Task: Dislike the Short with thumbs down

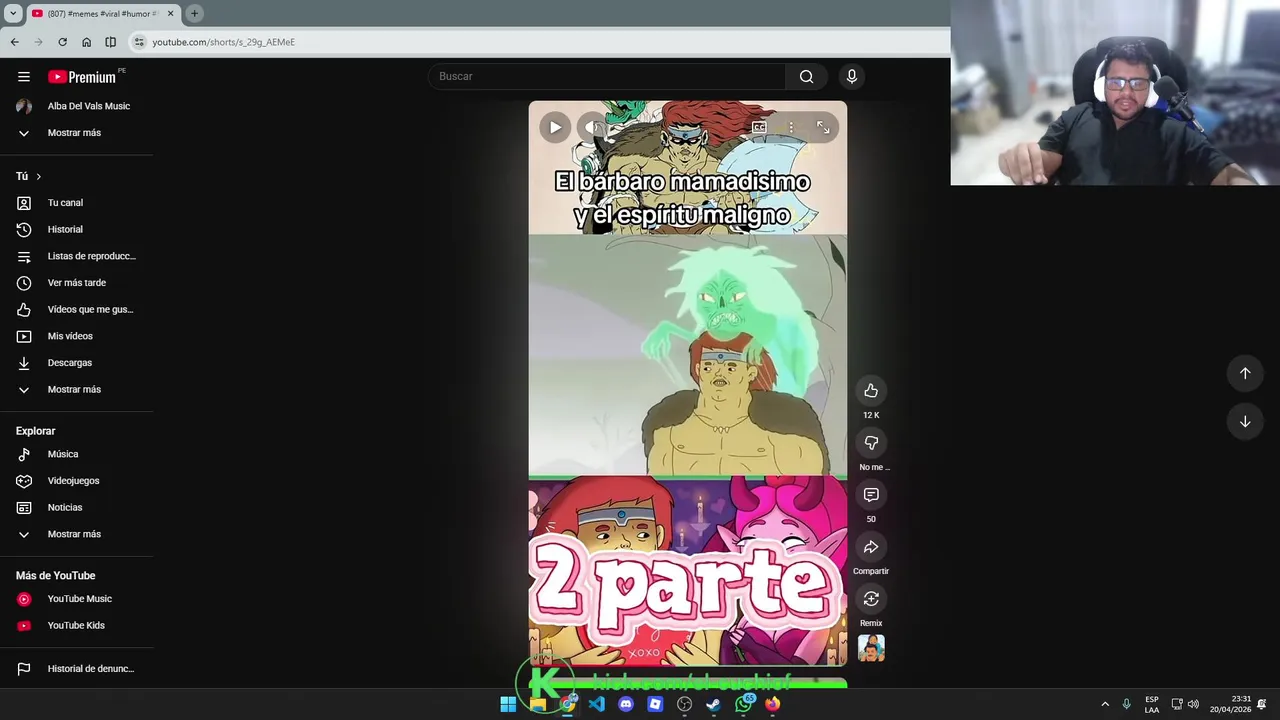Action: click(x=871, y=443)
